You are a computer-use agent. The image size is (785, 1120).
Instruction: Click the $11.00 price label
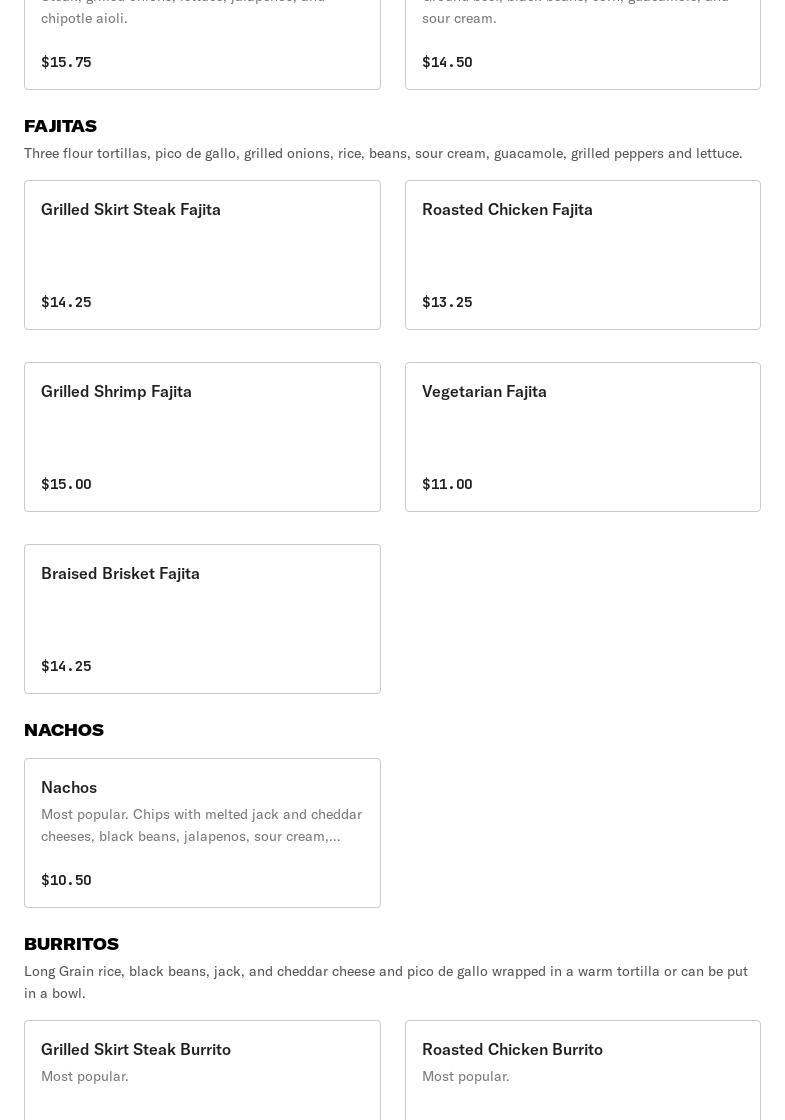(x=447, y=484)
